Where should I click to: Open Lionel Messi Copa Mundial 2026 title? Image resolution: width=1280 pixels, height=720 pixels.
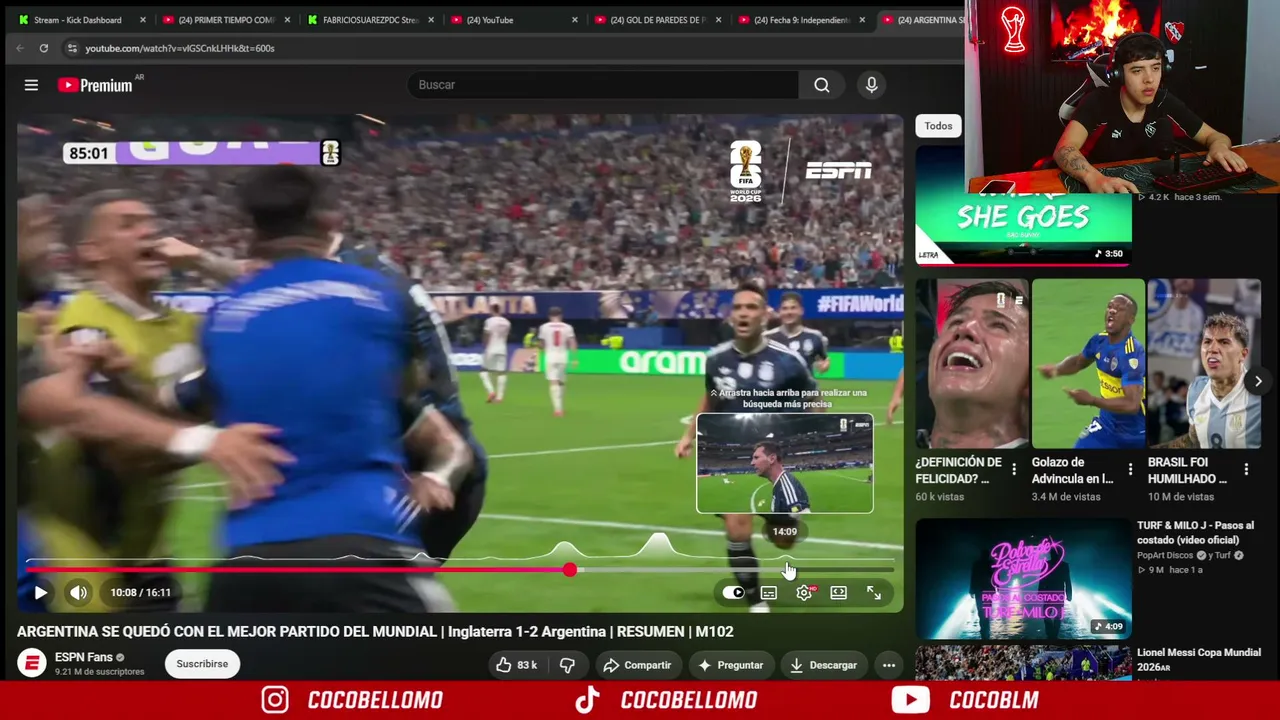(1199, 660)
